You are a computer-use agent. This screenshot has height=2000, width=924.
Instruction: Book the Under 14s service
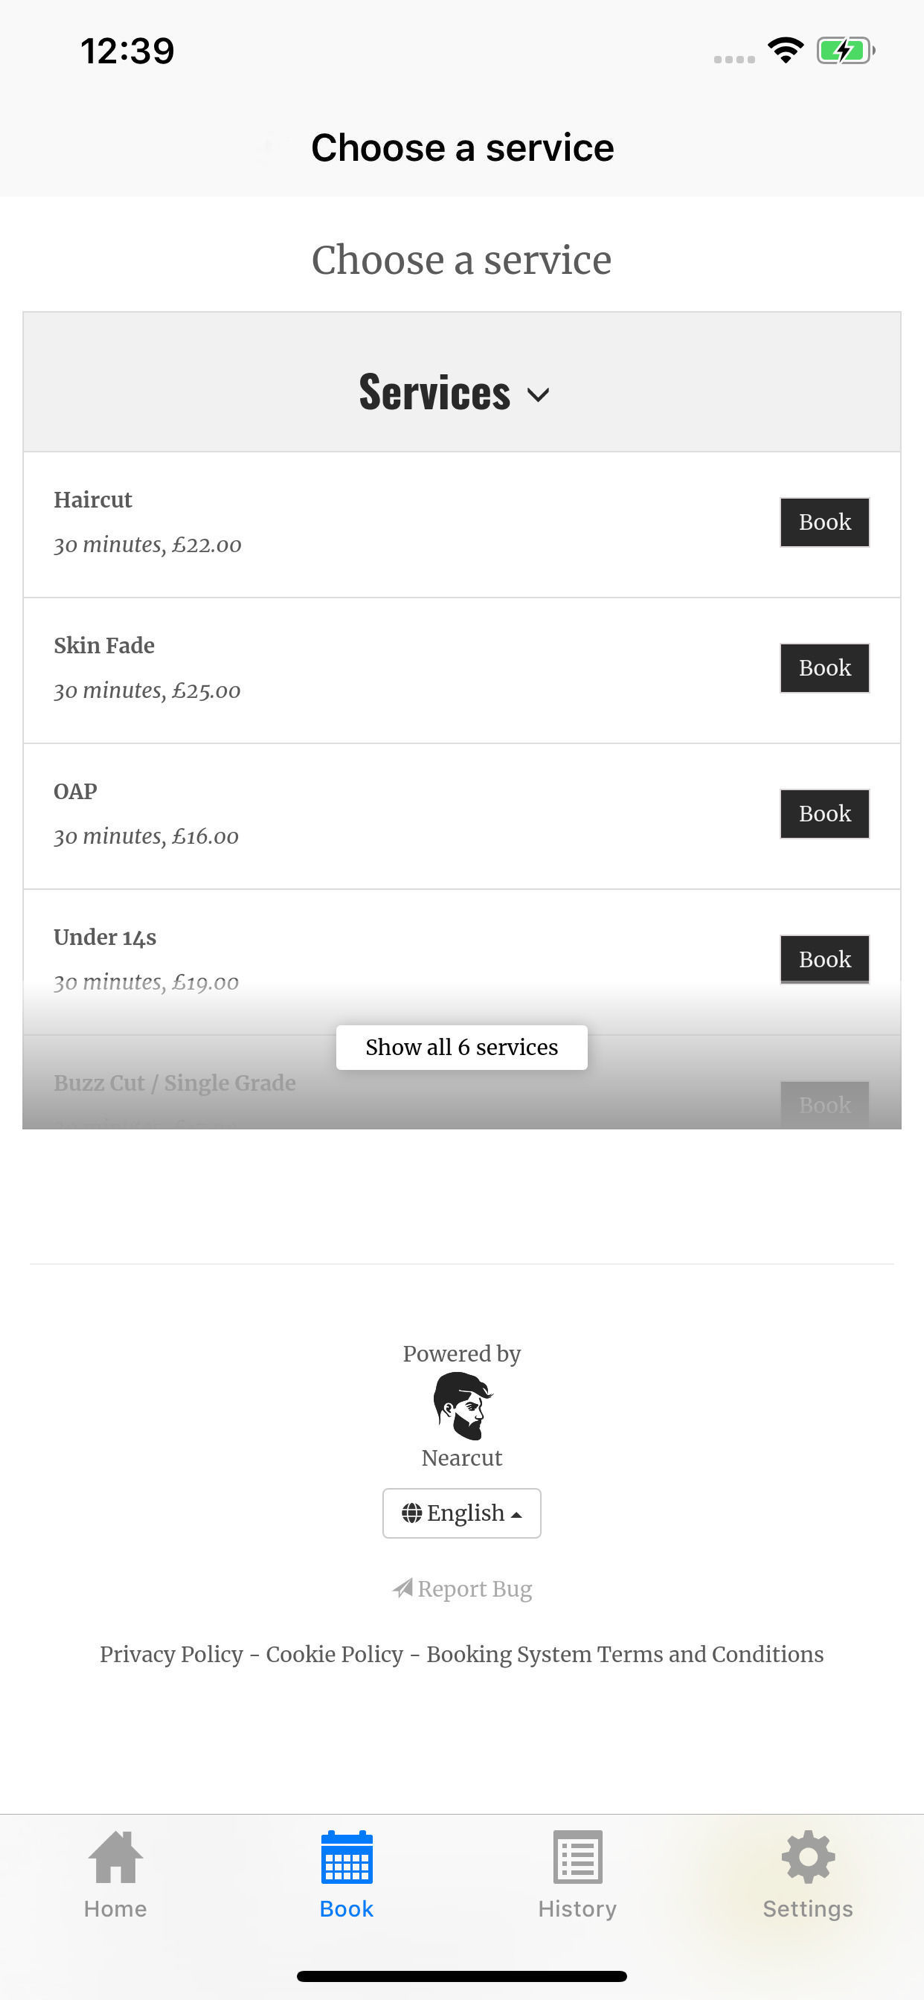pos(824,959)
